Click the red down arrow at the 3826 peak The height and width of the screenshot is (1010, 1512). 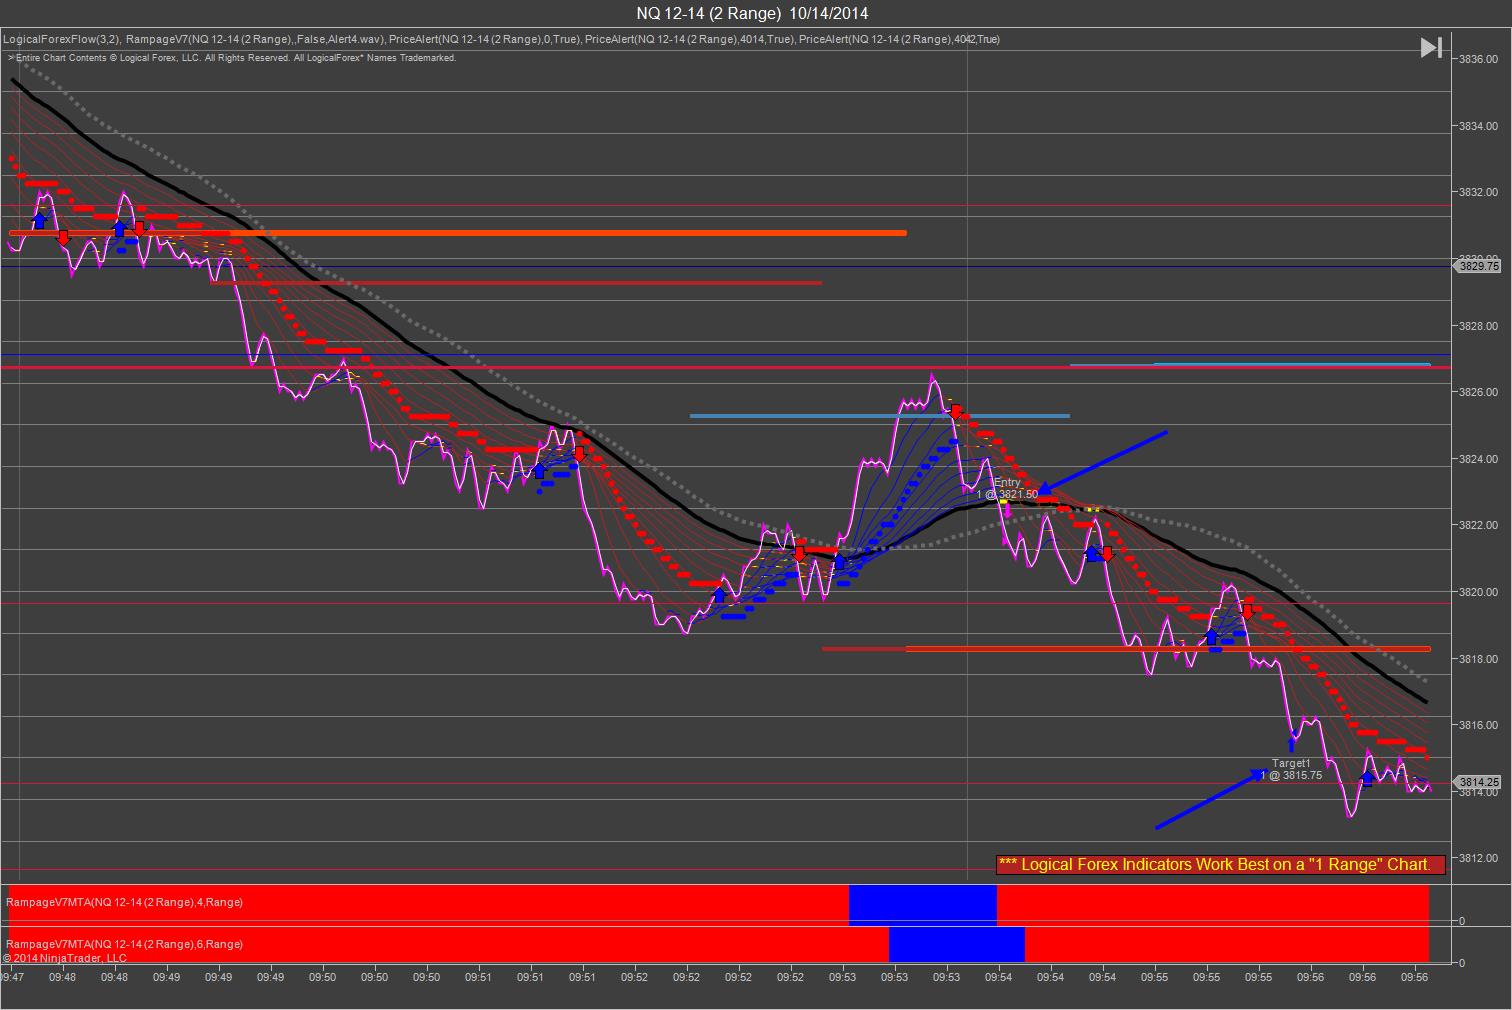point(956,411)
